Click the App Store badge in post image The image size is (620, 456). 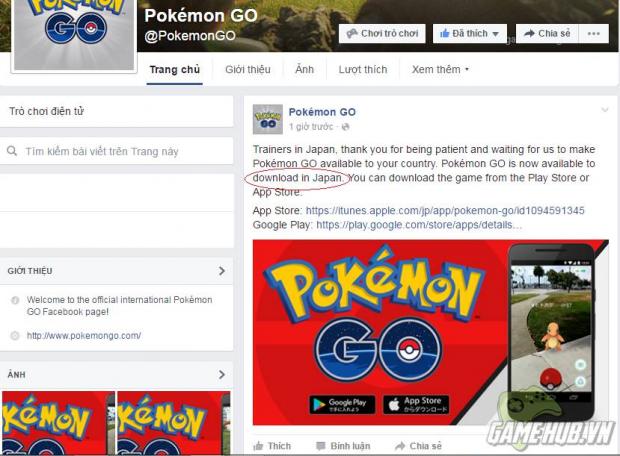pyautogui.click(x=416, y=405)
